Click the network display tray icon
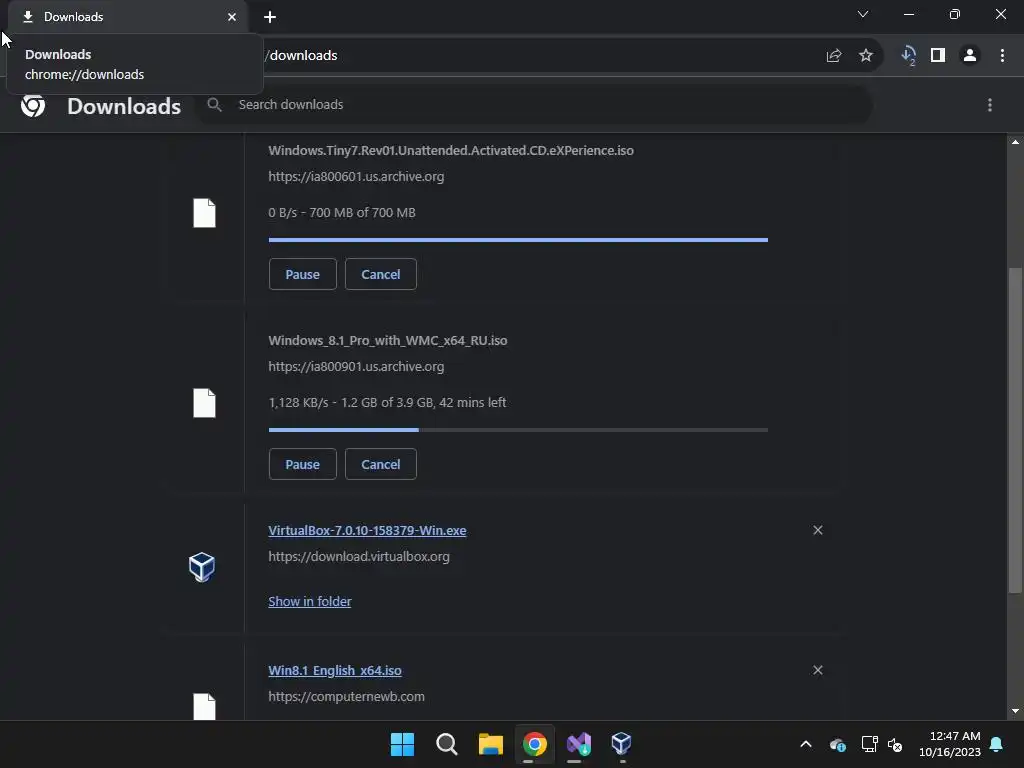 [x=869, y=744]
